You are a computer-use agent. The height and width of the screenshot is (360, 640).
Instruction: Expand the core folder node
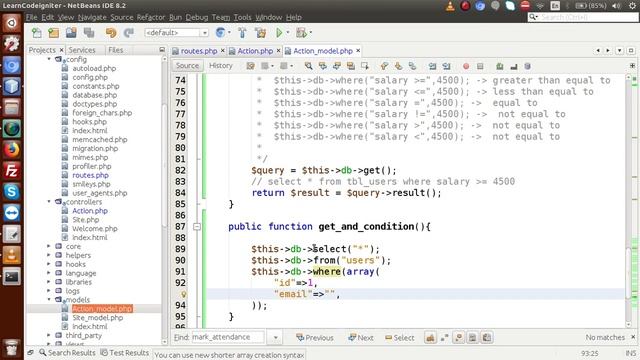(x=49, y=246)
